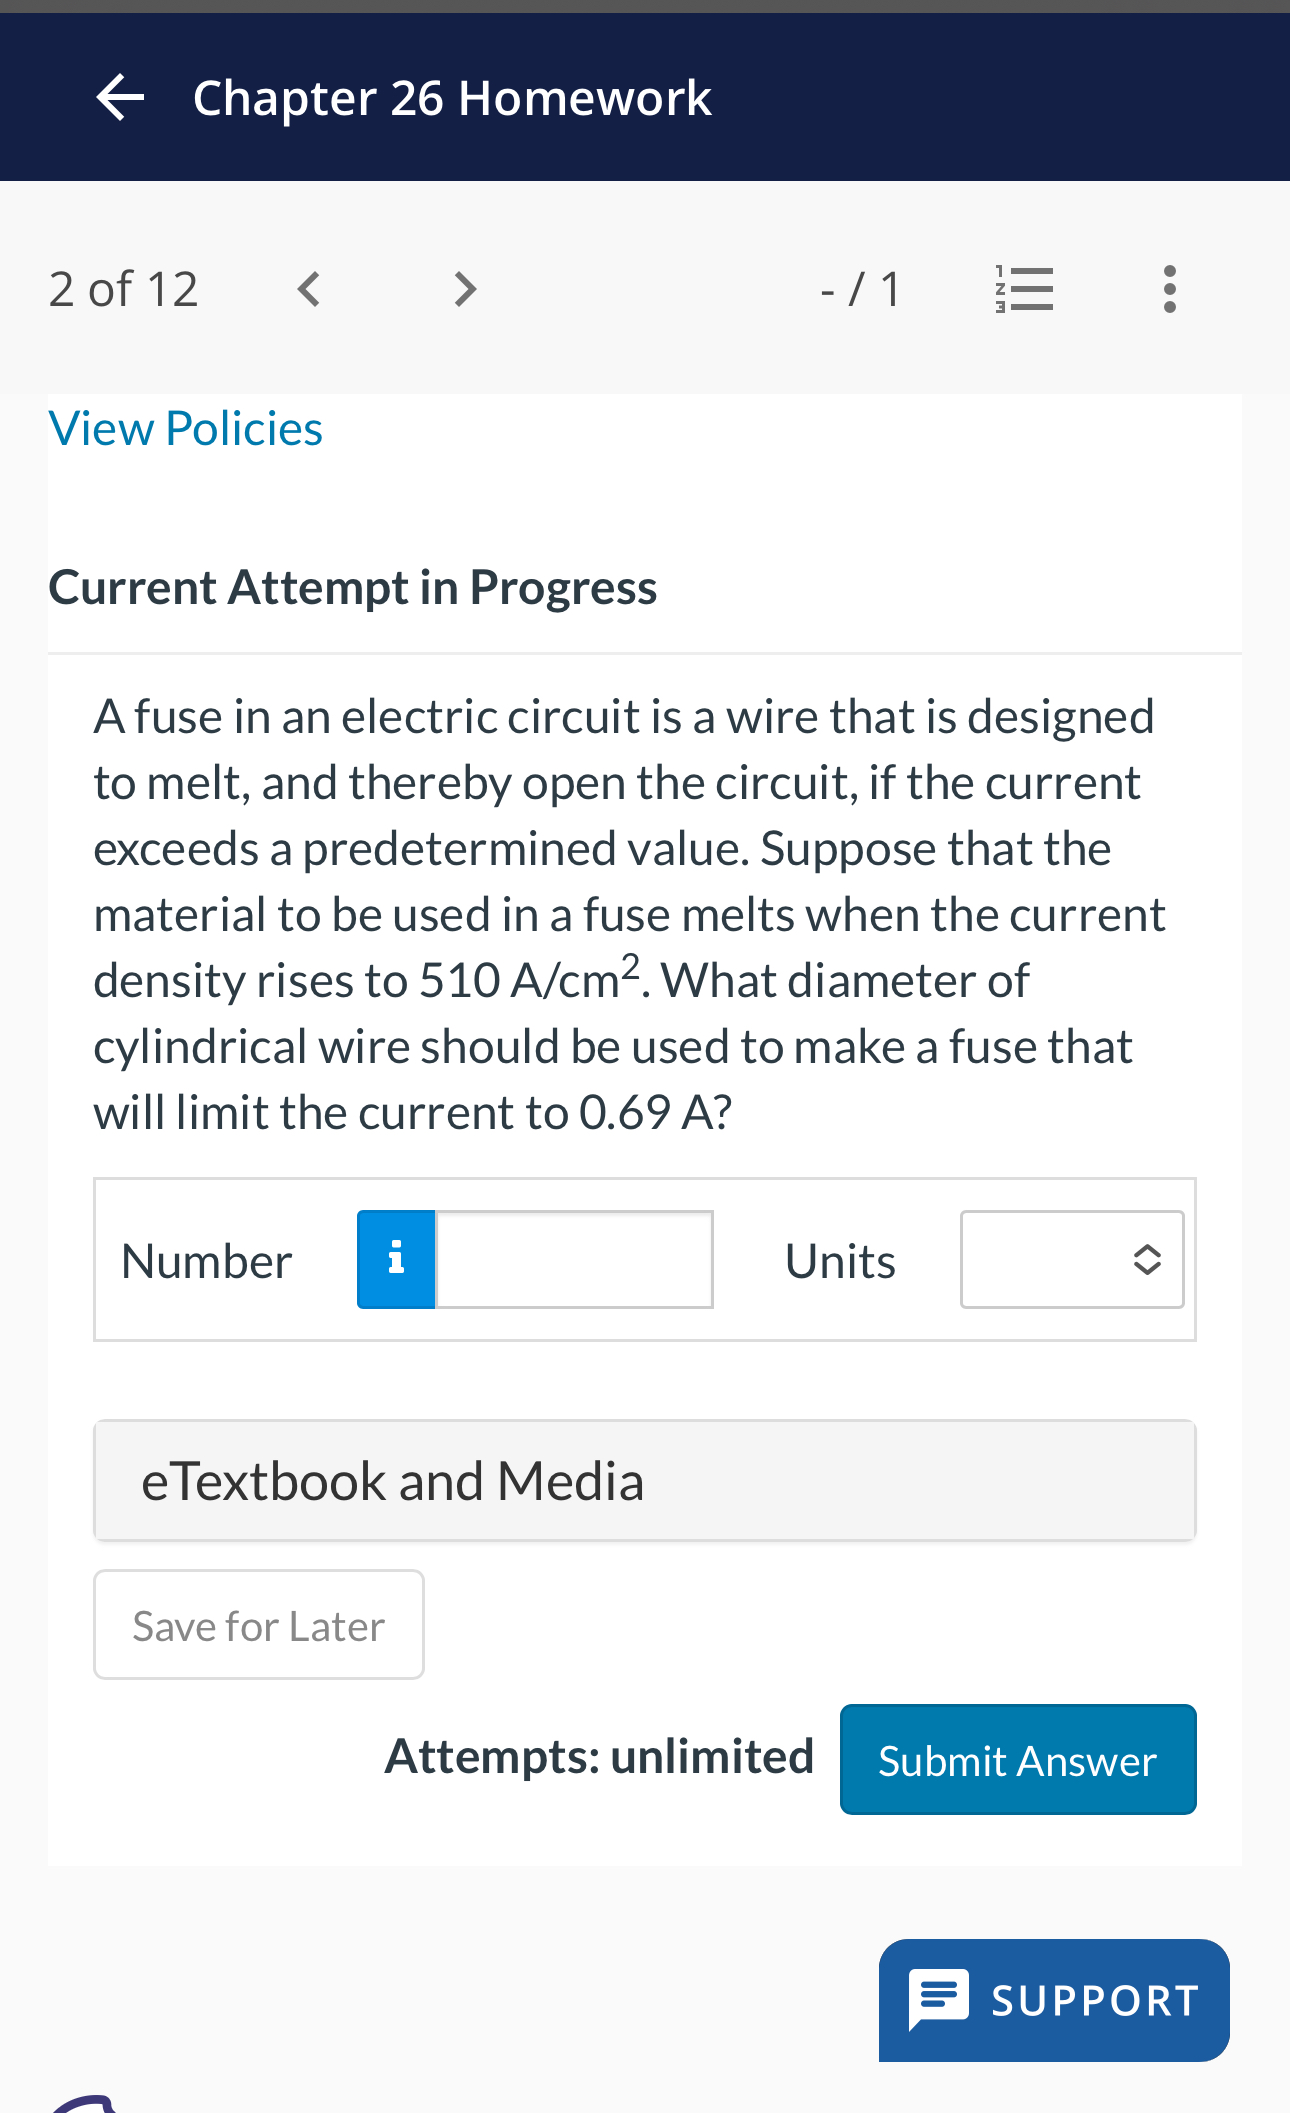This screenshot has width=1290, height=2113.
Task: Click the Number answer input field
Action: pyautogui.click(x=574, y=1259)
